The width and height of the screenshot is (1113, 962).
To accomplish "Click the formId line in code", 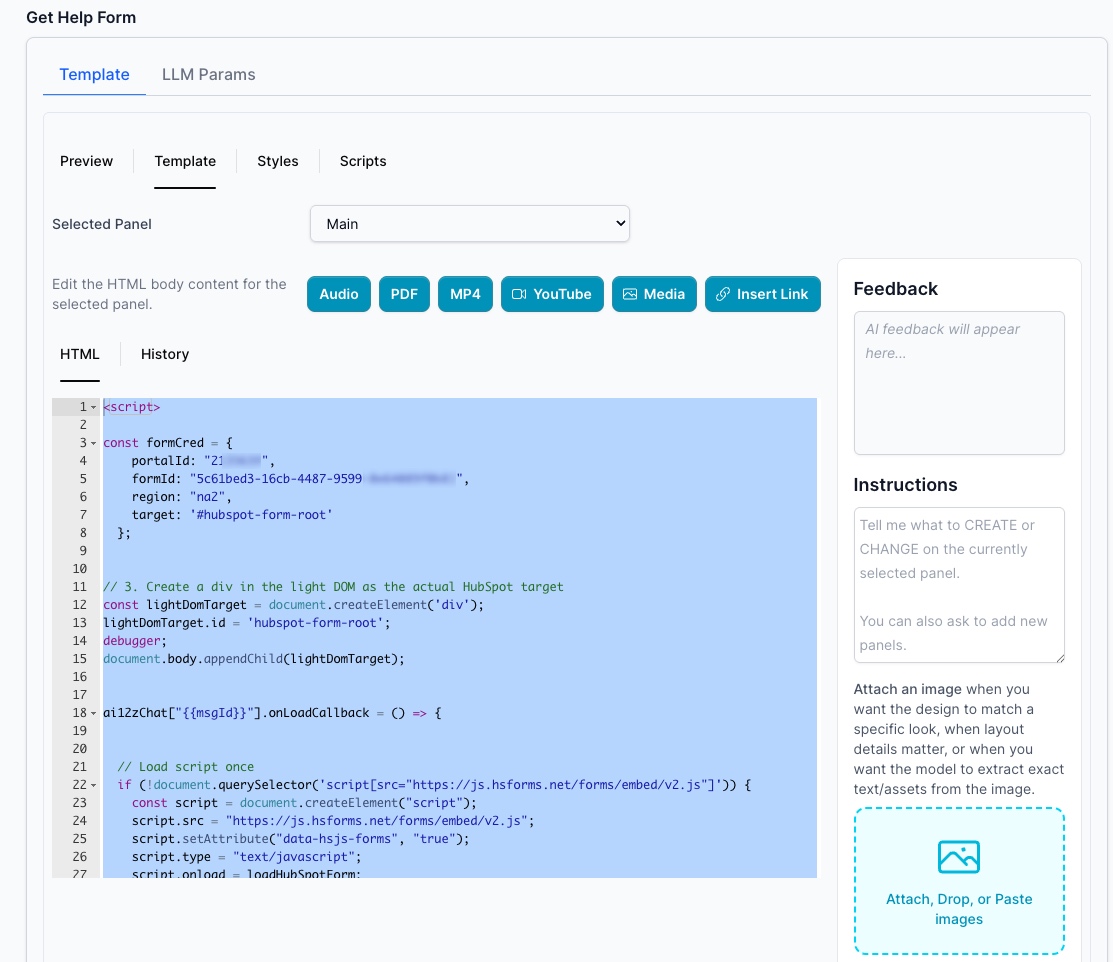I will (x=300, y=479).
